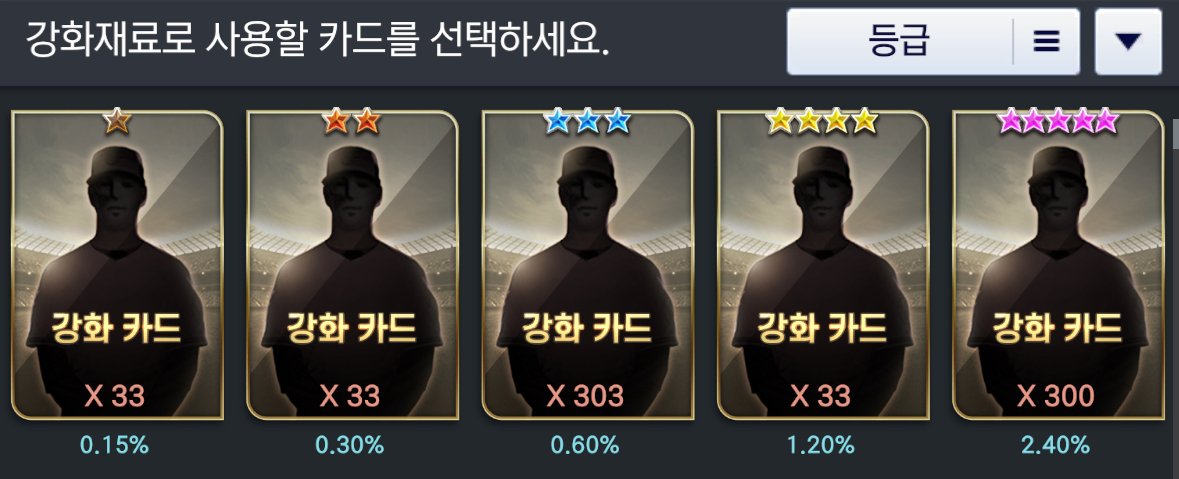Image resolution: width=1179 pixels, height=479 pixels.
Task: Click the 0.60% rate text
Action: click(585, 445)
